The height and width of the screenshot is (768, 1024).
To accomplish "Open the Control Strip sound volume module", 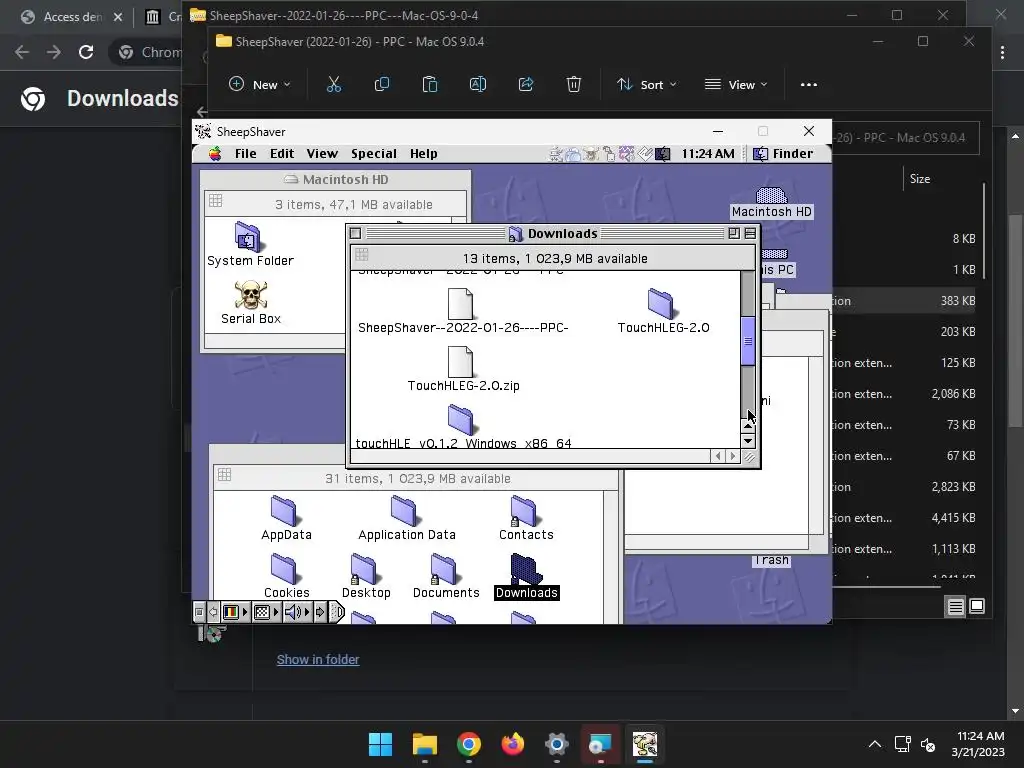I will coord(297,612).
